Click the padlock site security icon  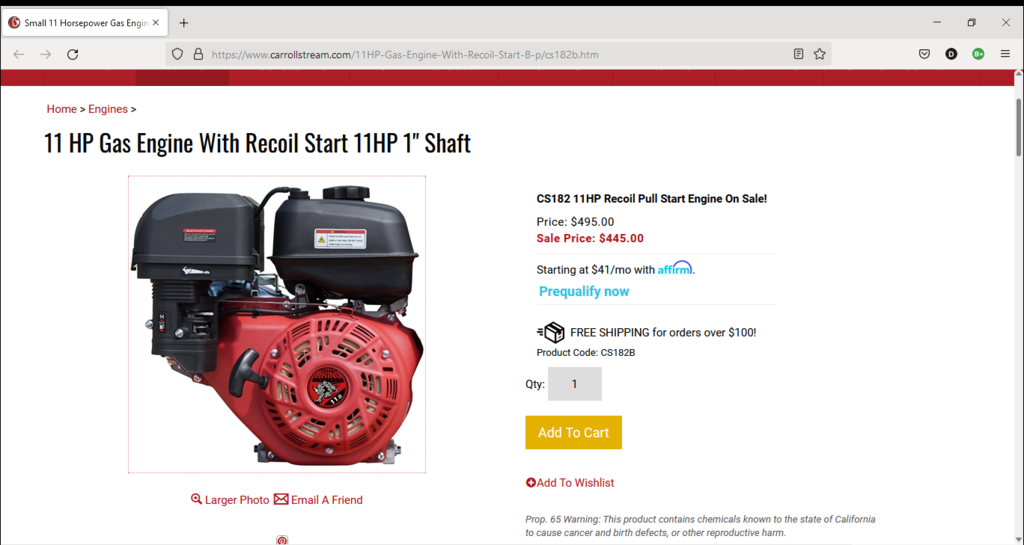click(x=198, y=55)
